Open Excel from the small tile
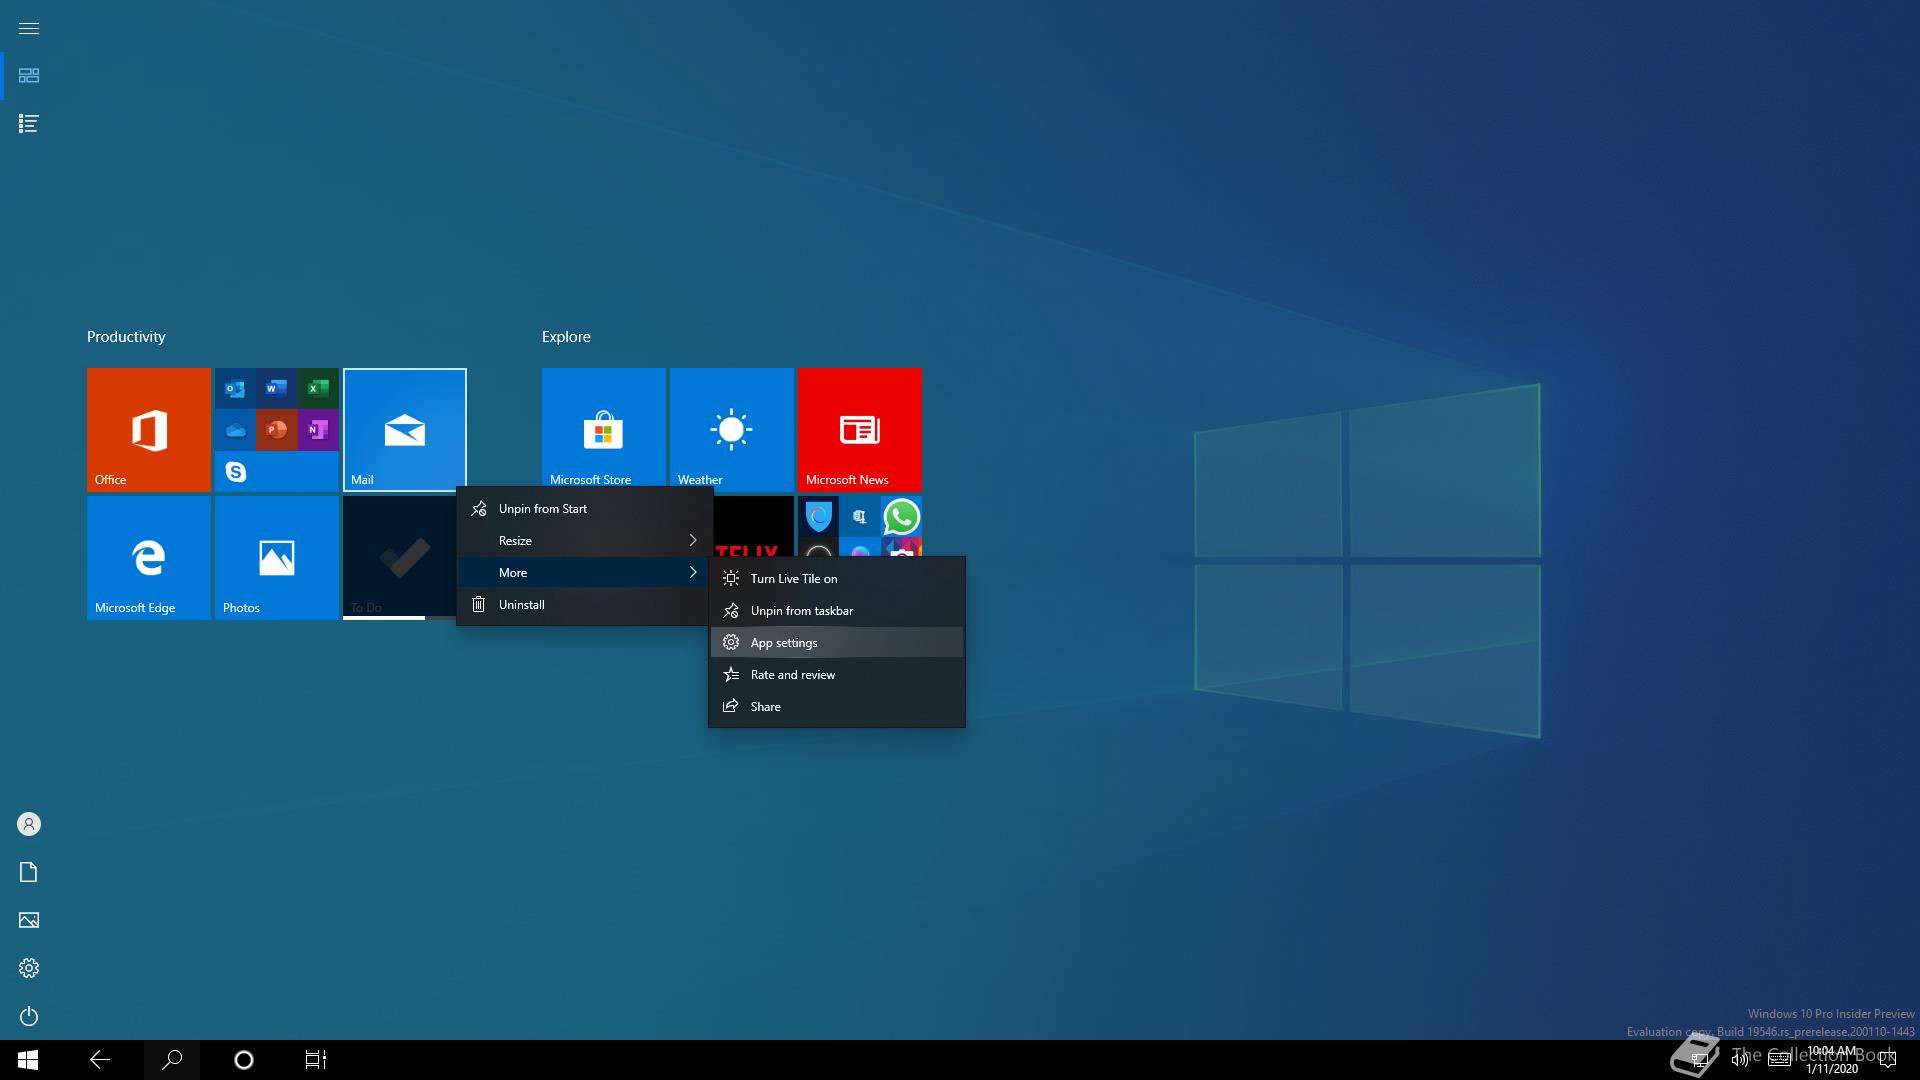This screenshot has height=1080, width=1920. coord(318,388)
